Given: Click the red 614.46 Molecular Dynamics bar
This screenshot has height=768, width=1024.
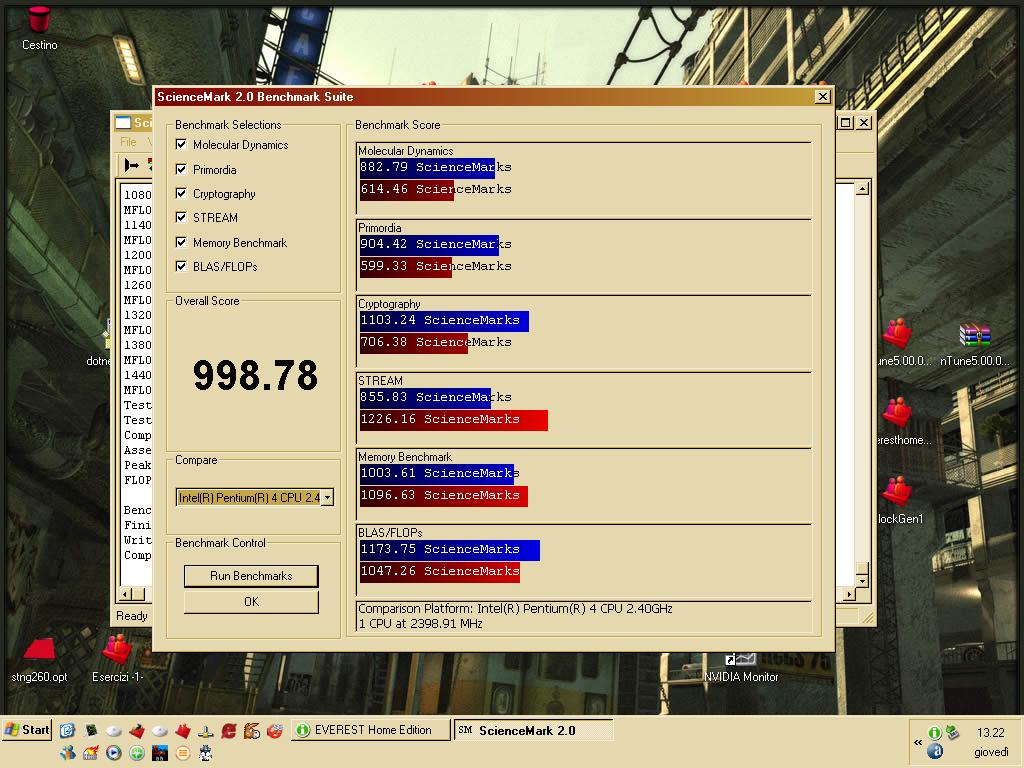Looking at the screenshot, I should [407, 189].
